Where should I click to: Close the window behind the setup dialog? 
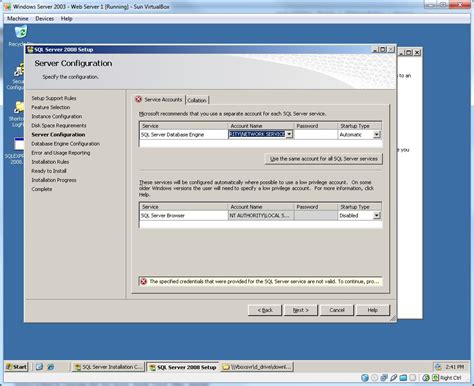(x=417, y=52)
